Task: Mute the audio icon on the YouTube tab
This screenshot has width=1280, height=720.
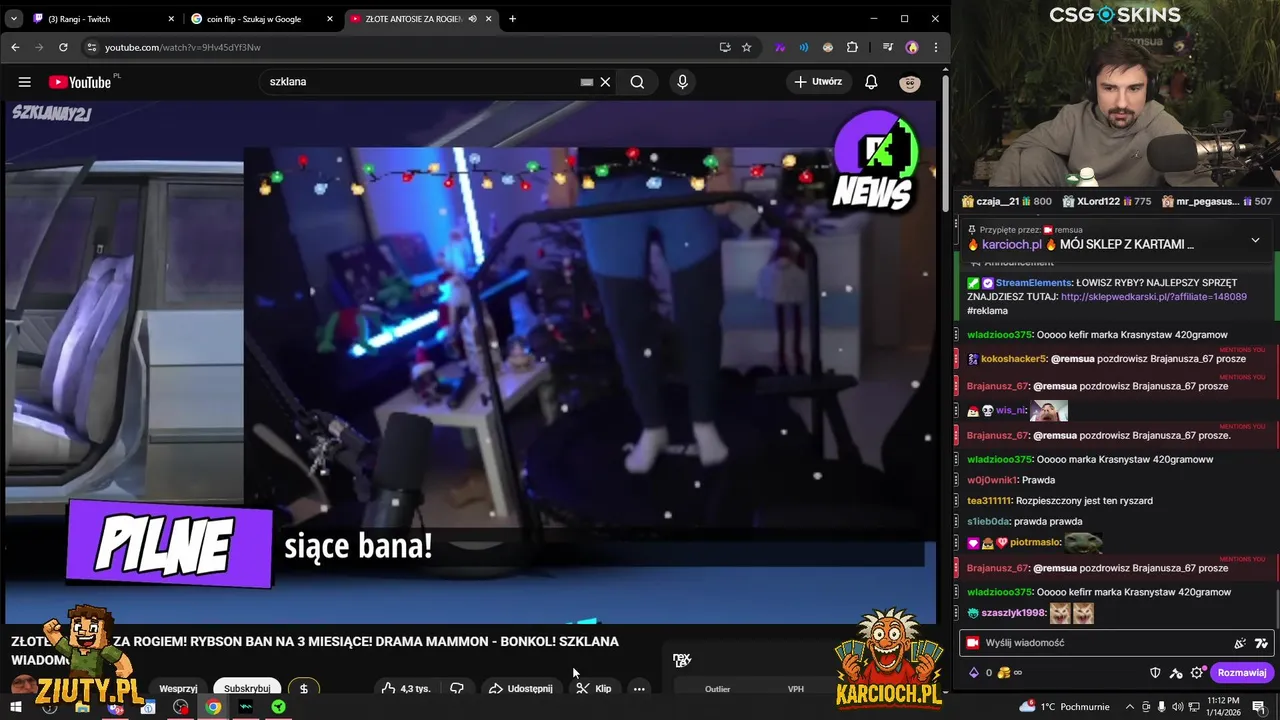Action: 472,19
